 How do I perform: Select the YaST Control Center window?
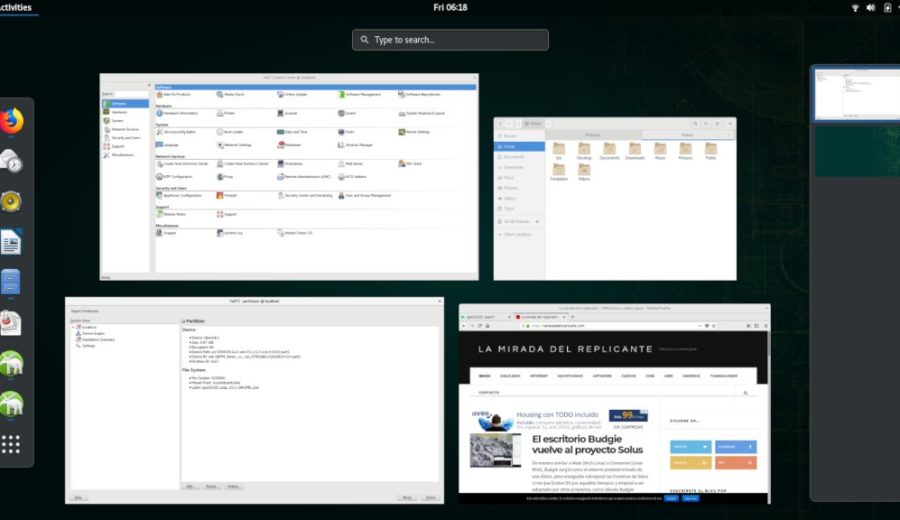pos(289,177)
